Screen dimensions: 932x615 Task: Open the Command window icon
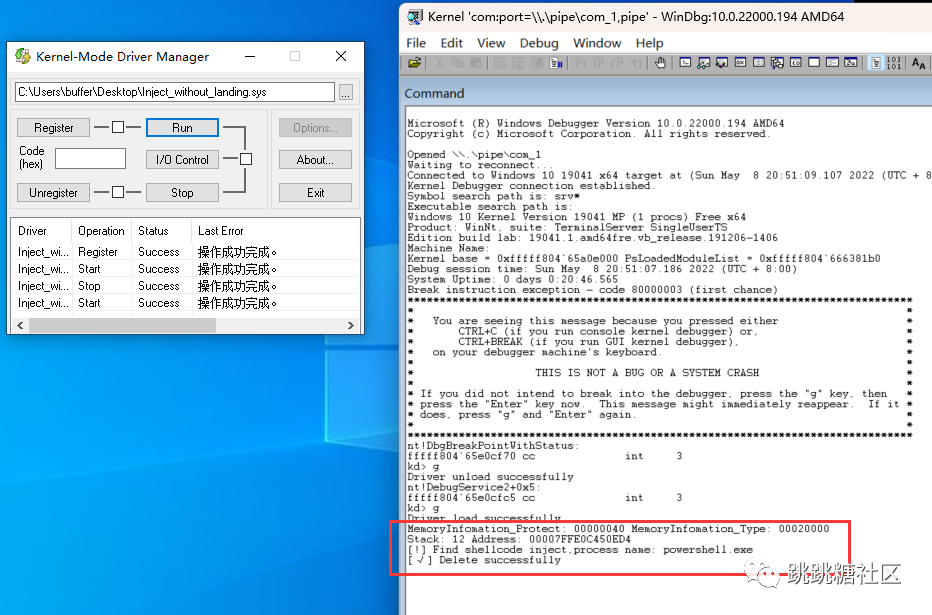[684, 62]
